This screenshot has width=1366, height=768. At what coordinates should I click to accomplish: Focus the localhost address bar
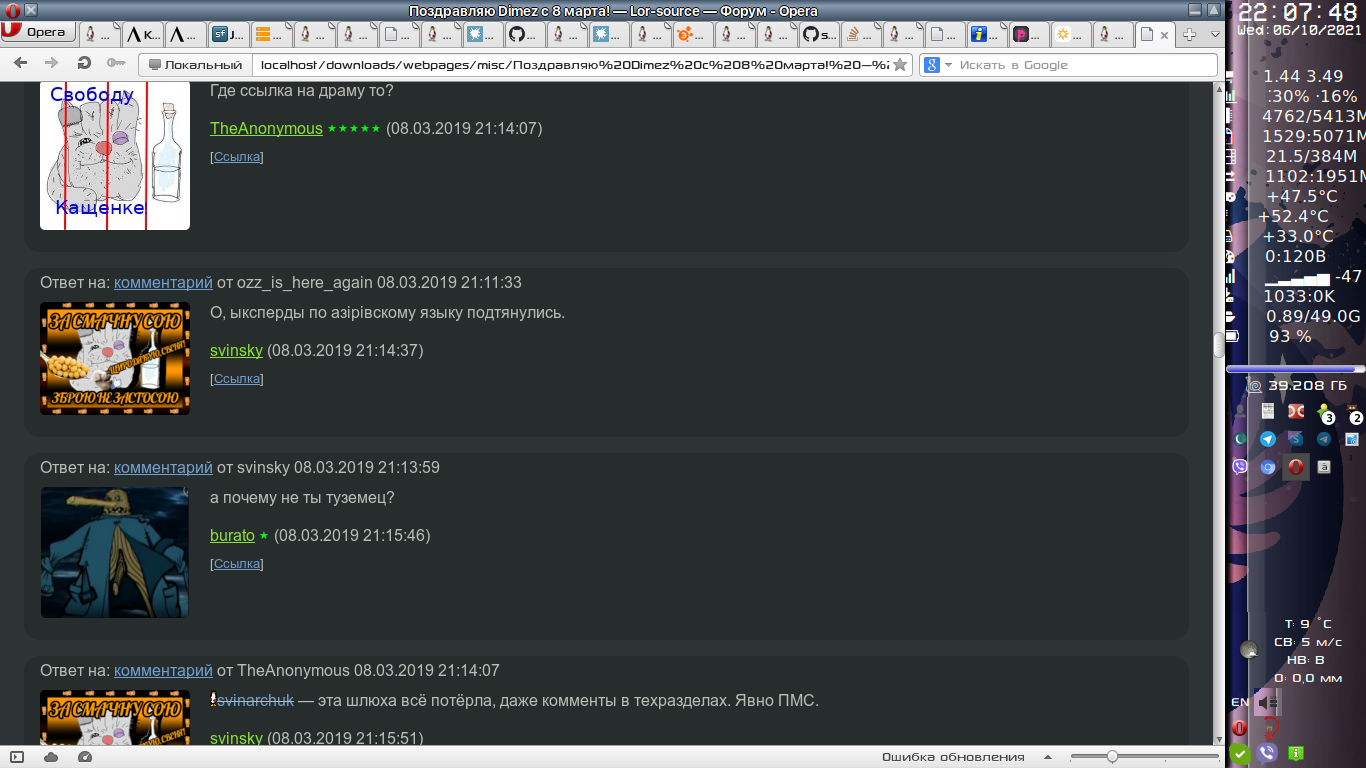tap(572, 65)
